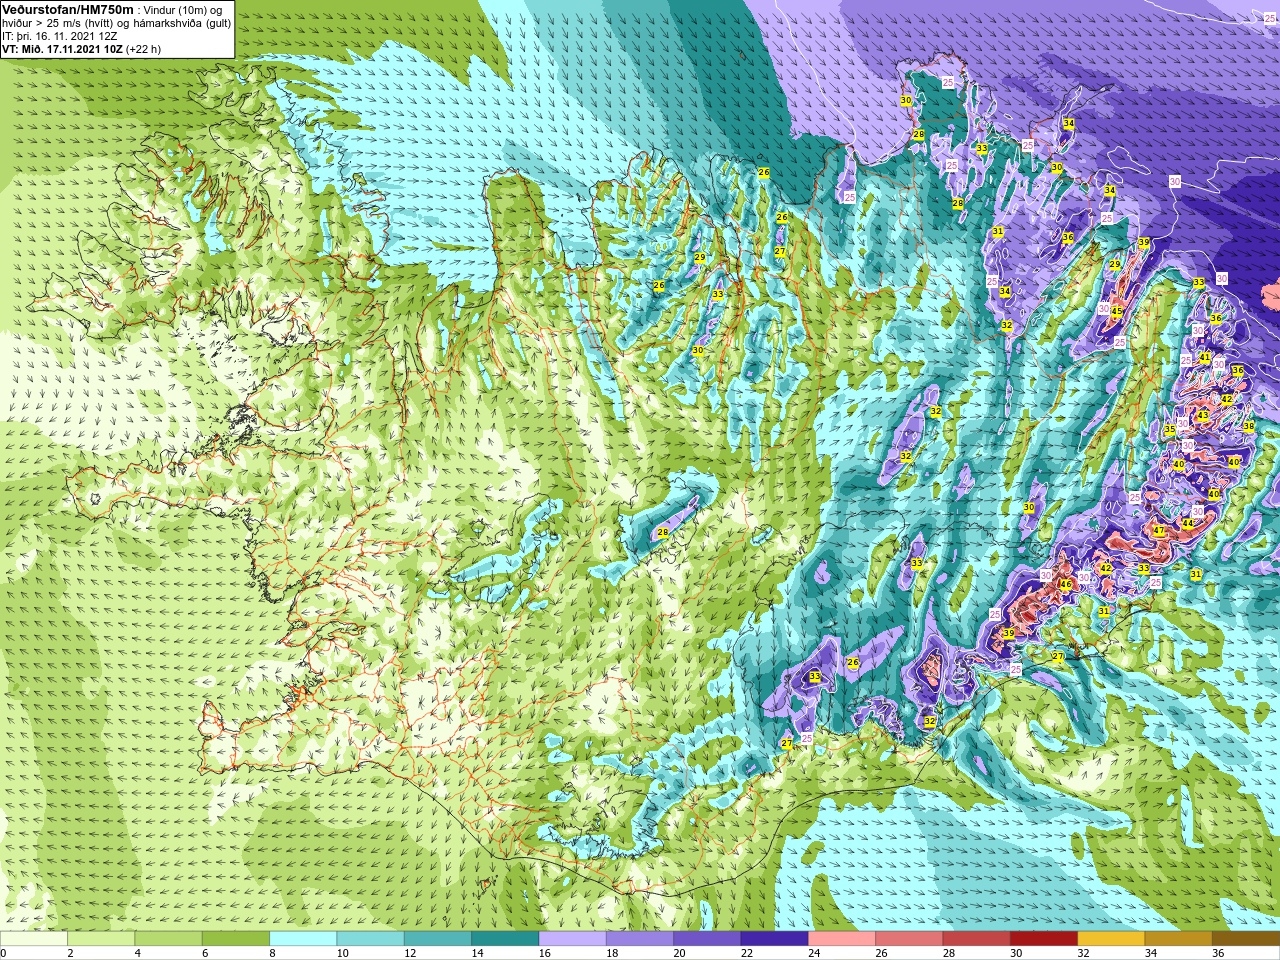Image resolution: width=1280 pixels, height=960 pixels.
Task: Click the title text "Veðurstofan/HM750m"
Action: tap(67, 9)
